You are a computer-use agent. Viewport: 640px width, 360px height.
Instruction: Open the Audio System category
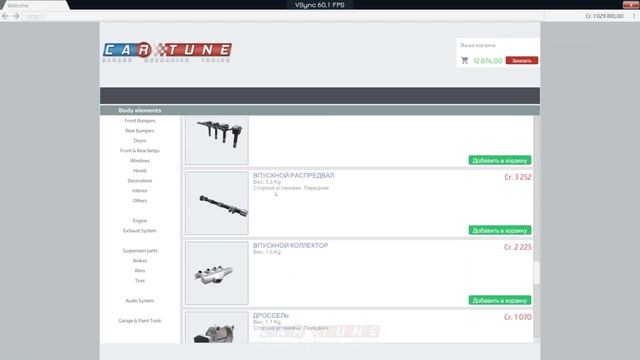pos(140,301)
